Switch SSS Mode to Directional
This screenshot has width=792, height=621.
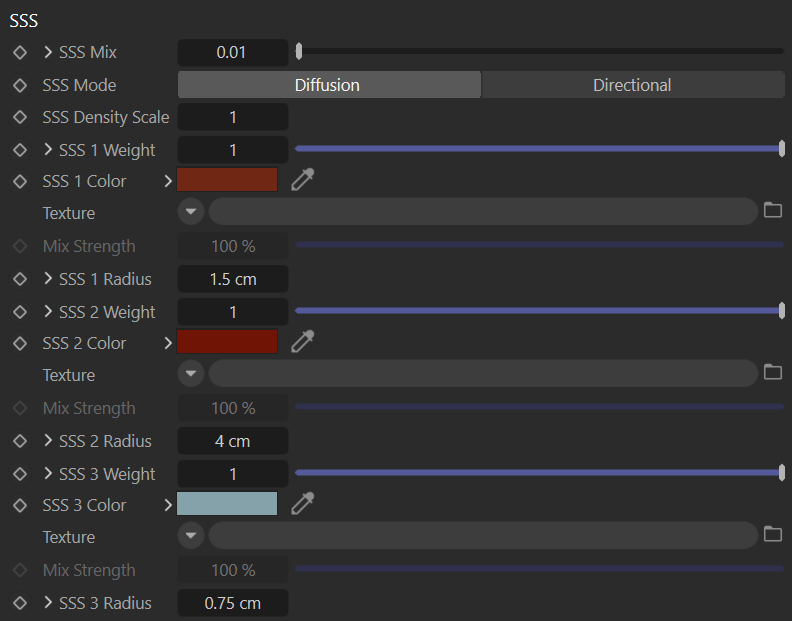633,85
